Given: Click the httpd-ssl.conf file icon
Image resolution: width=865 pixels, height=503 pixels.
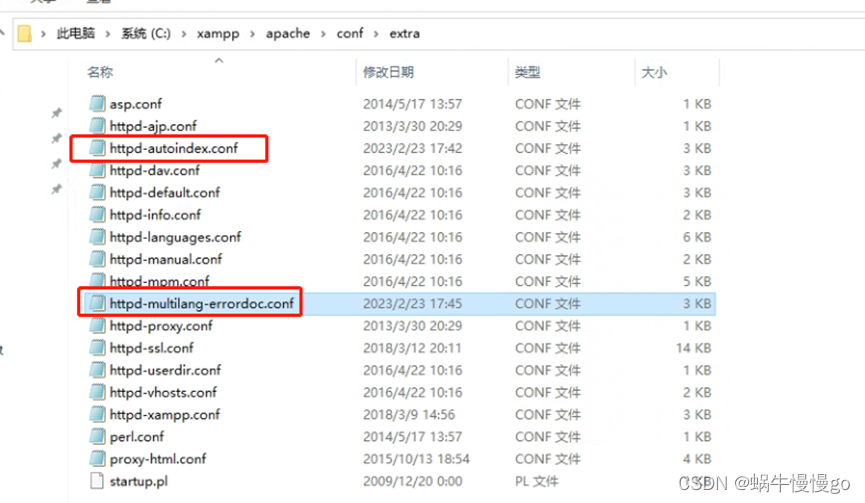Looking at the screenshot, I should [97, 347].
